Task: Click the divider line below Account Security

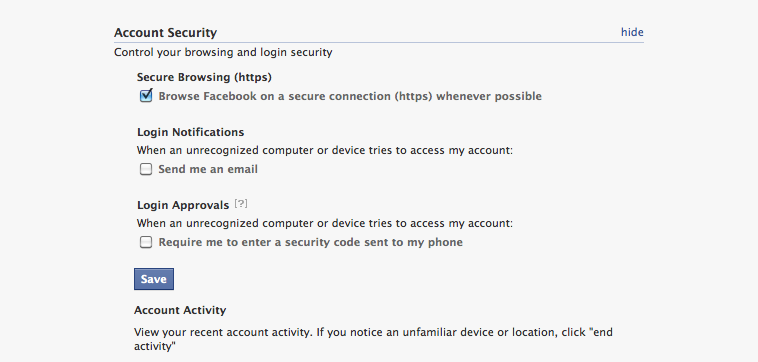Action: (x=379, y=43)
